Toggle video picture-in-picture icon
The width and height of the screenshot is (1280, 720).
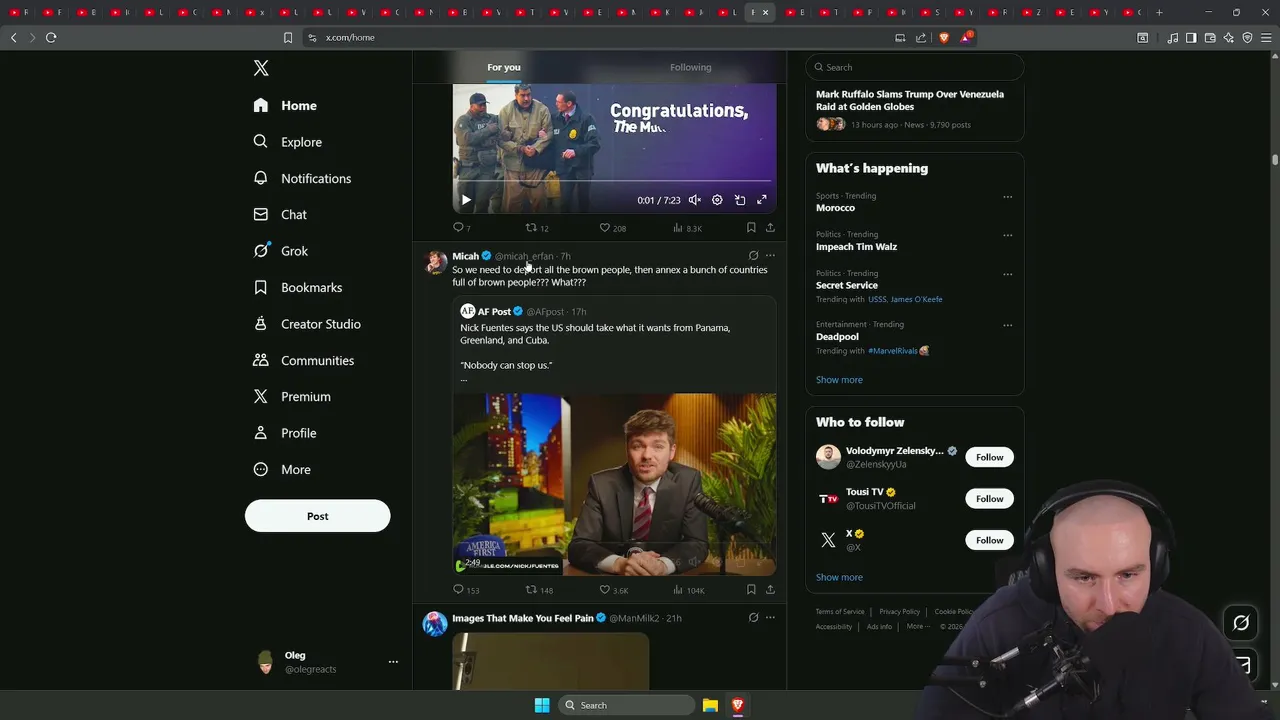coord(740,200)
